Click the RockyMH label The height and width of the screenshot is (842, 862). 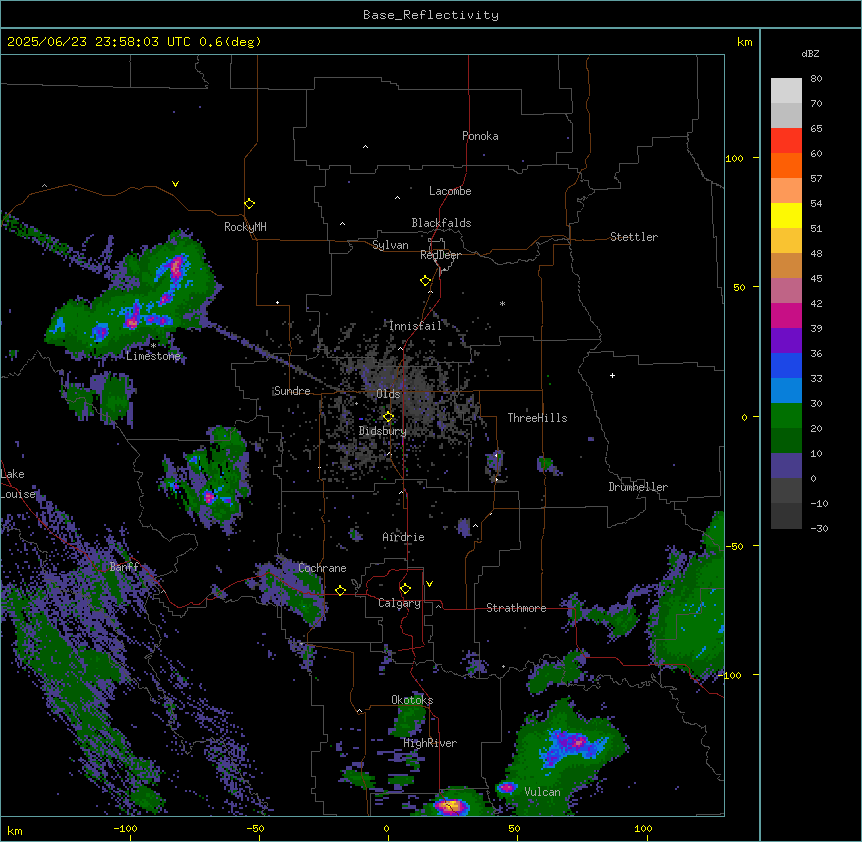(245, 227)
